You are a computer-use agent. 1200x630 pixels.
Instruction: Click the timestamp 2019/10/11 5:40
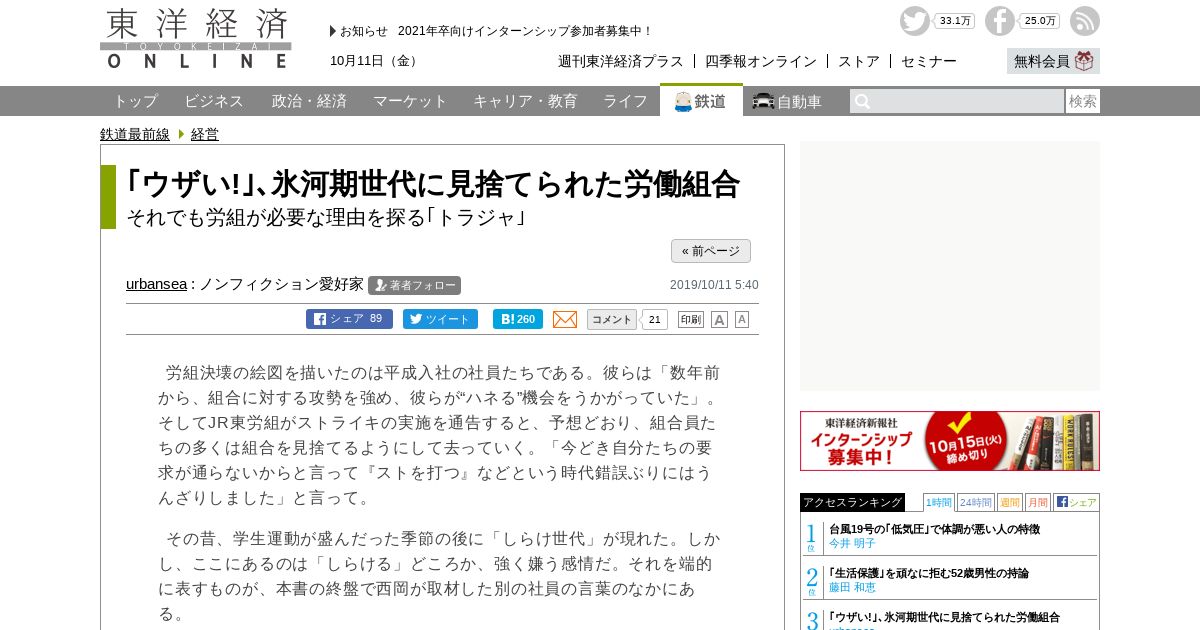(714, 285)
